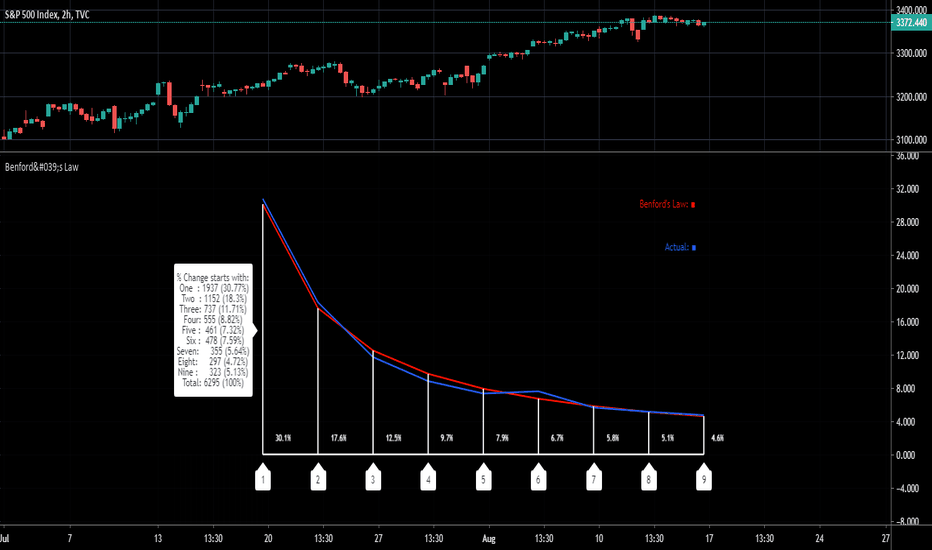Click the 6.7% expected value label
Screen dimensions: 932x550
(x=557, y=438)
